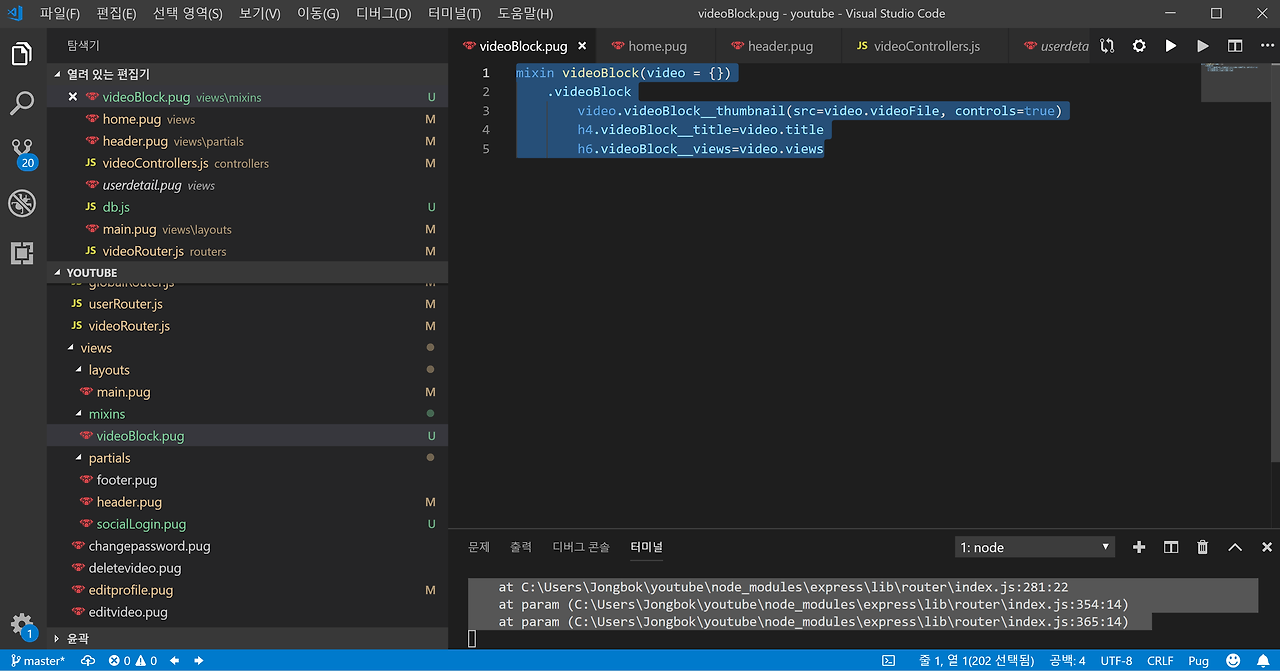Collapse the views folder in the tree
Screen dimensions: 1280x671
point(96,348)
